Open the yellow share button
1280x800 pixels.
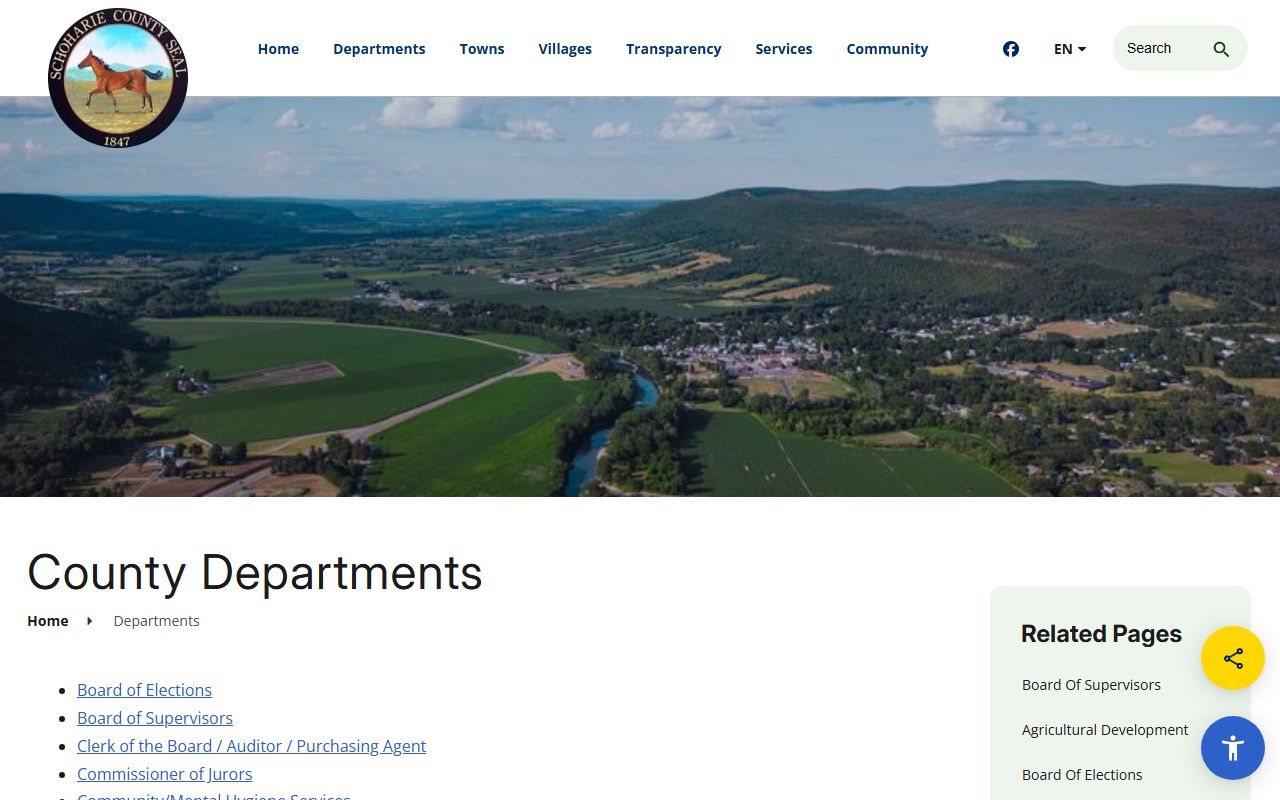(1233, 658)
